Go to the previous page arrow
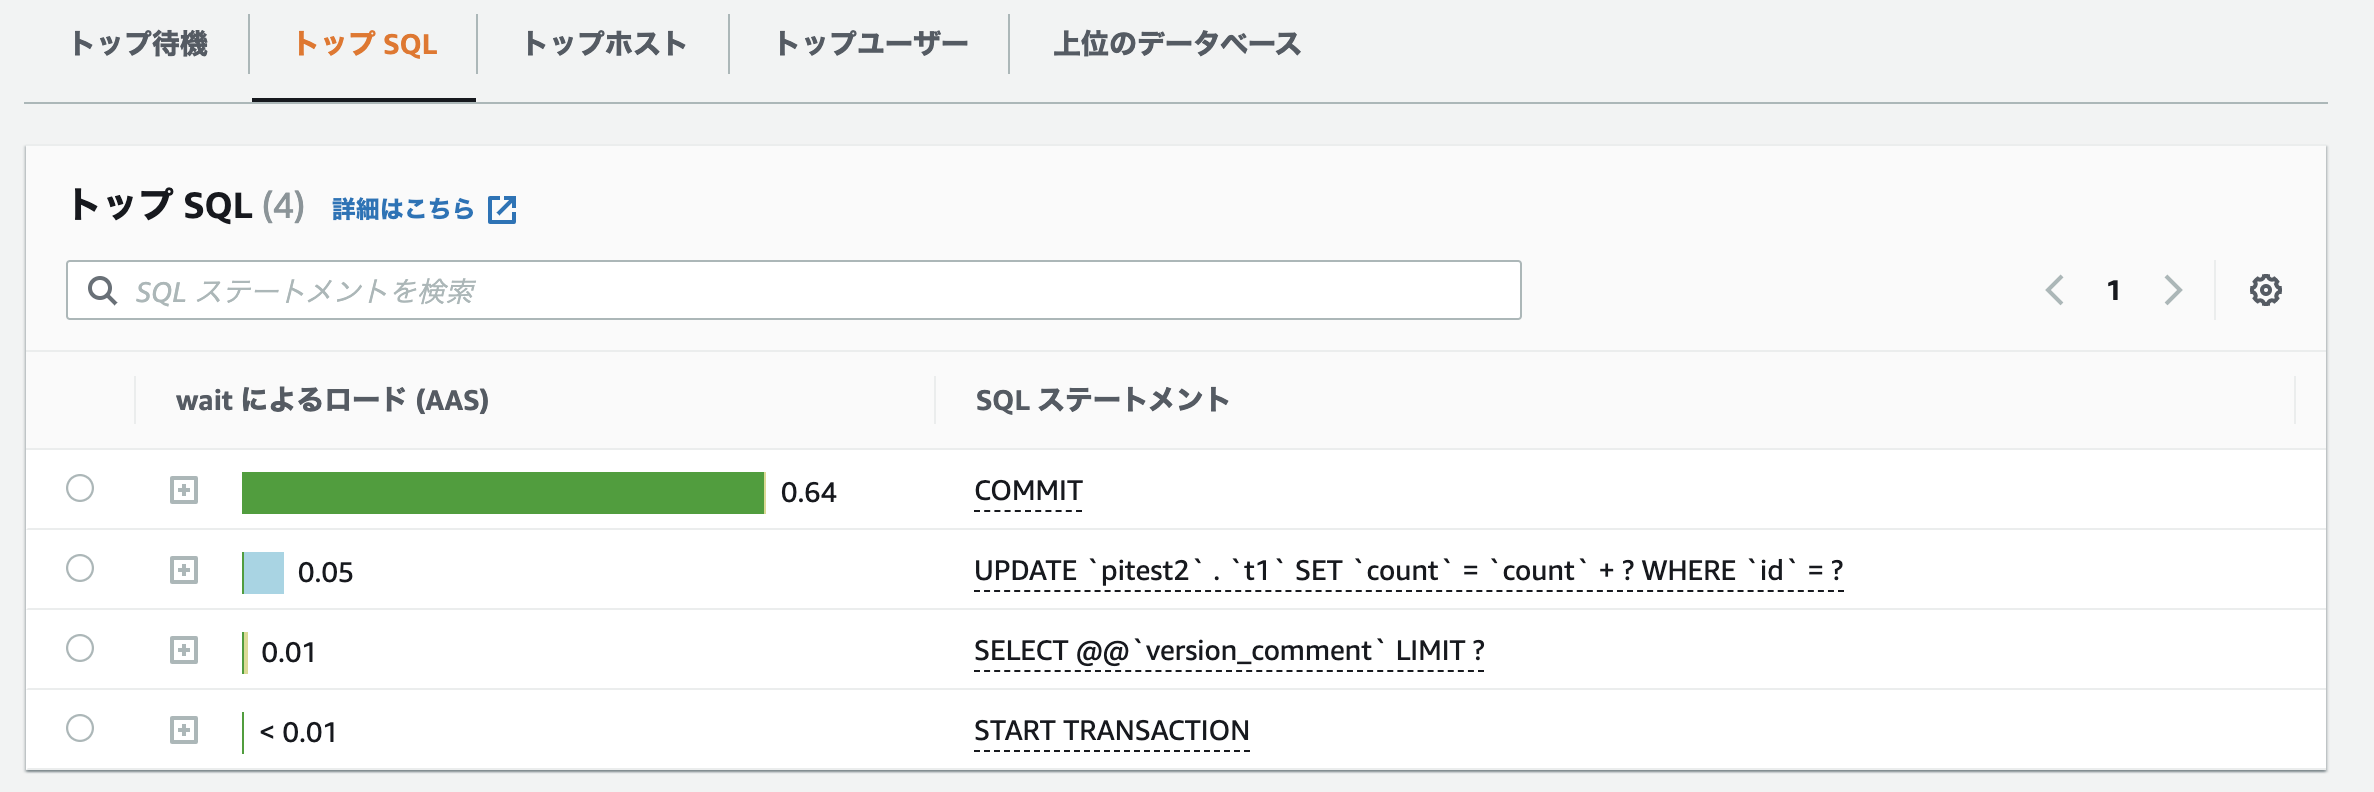Viewport: 2374px width, 792px height. pyautogui.click(x=2055, y=290)
